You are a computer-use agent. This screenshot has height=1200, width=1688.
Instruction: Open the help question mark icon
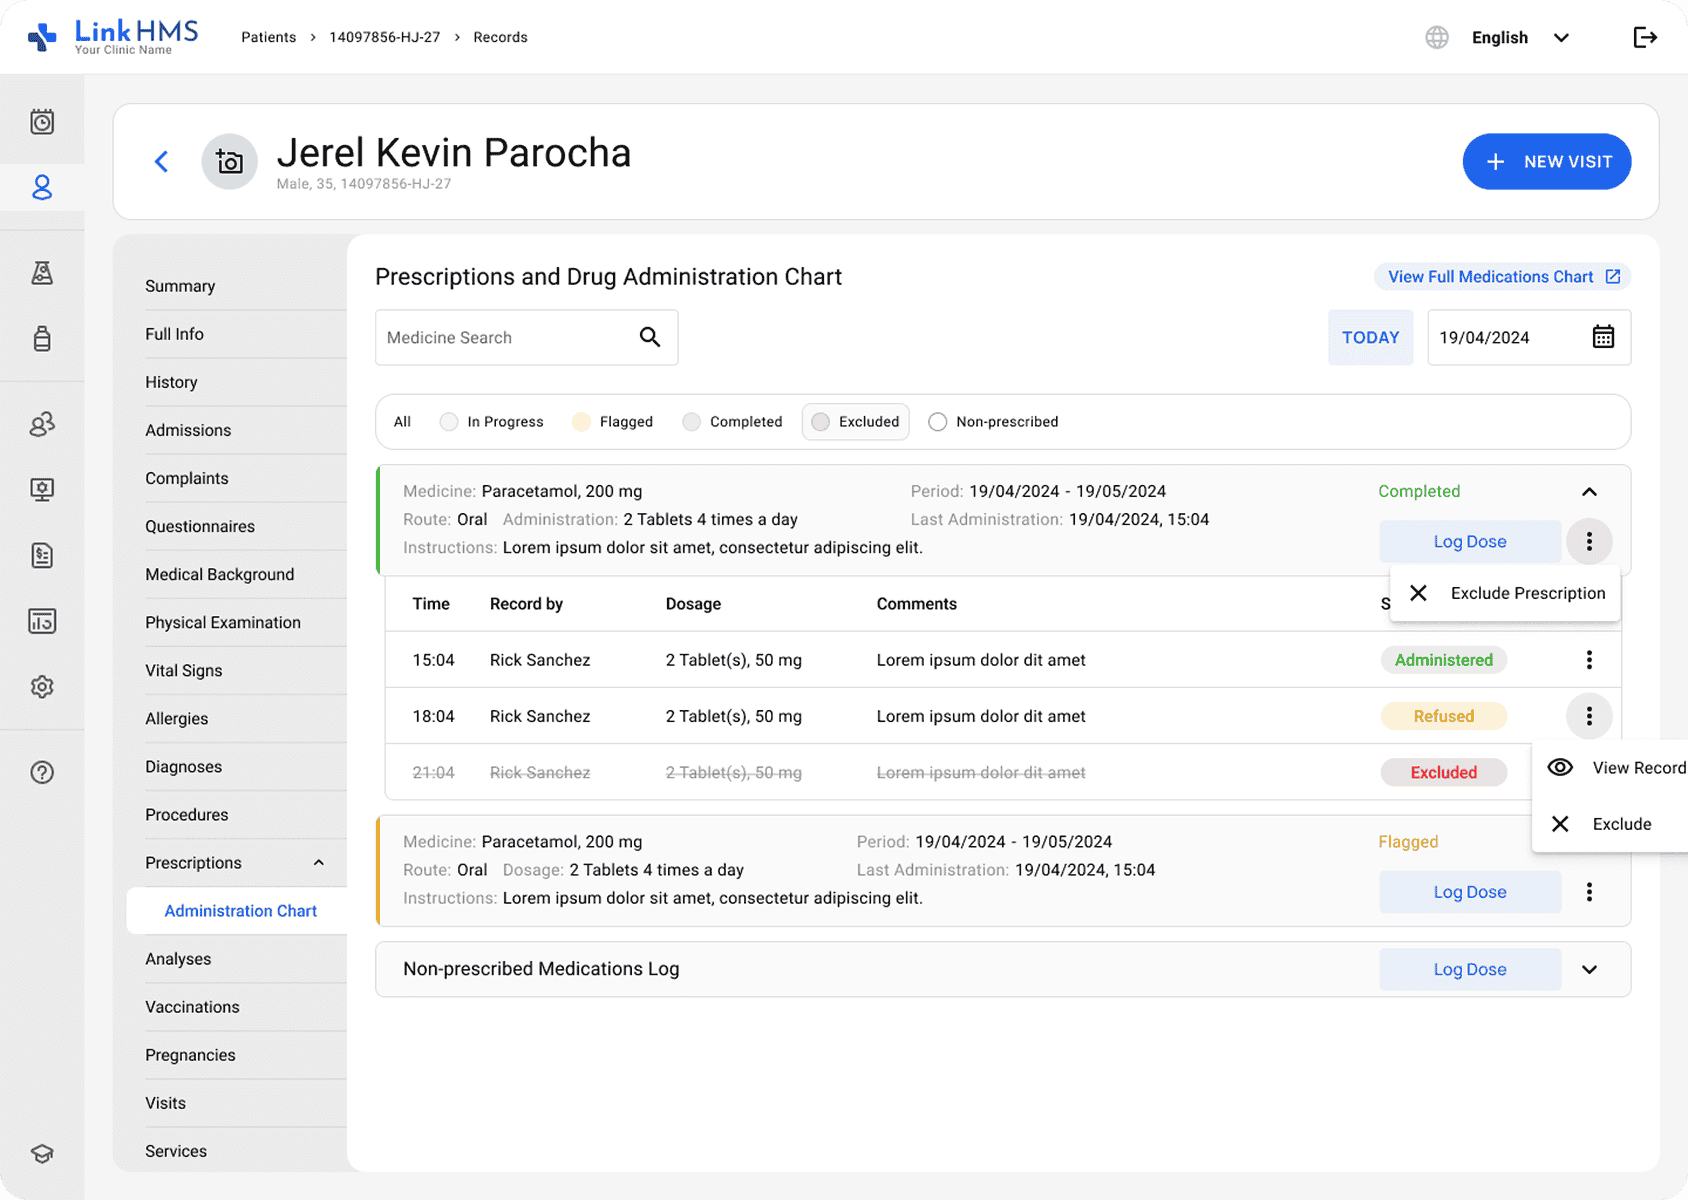click(42, 772)
